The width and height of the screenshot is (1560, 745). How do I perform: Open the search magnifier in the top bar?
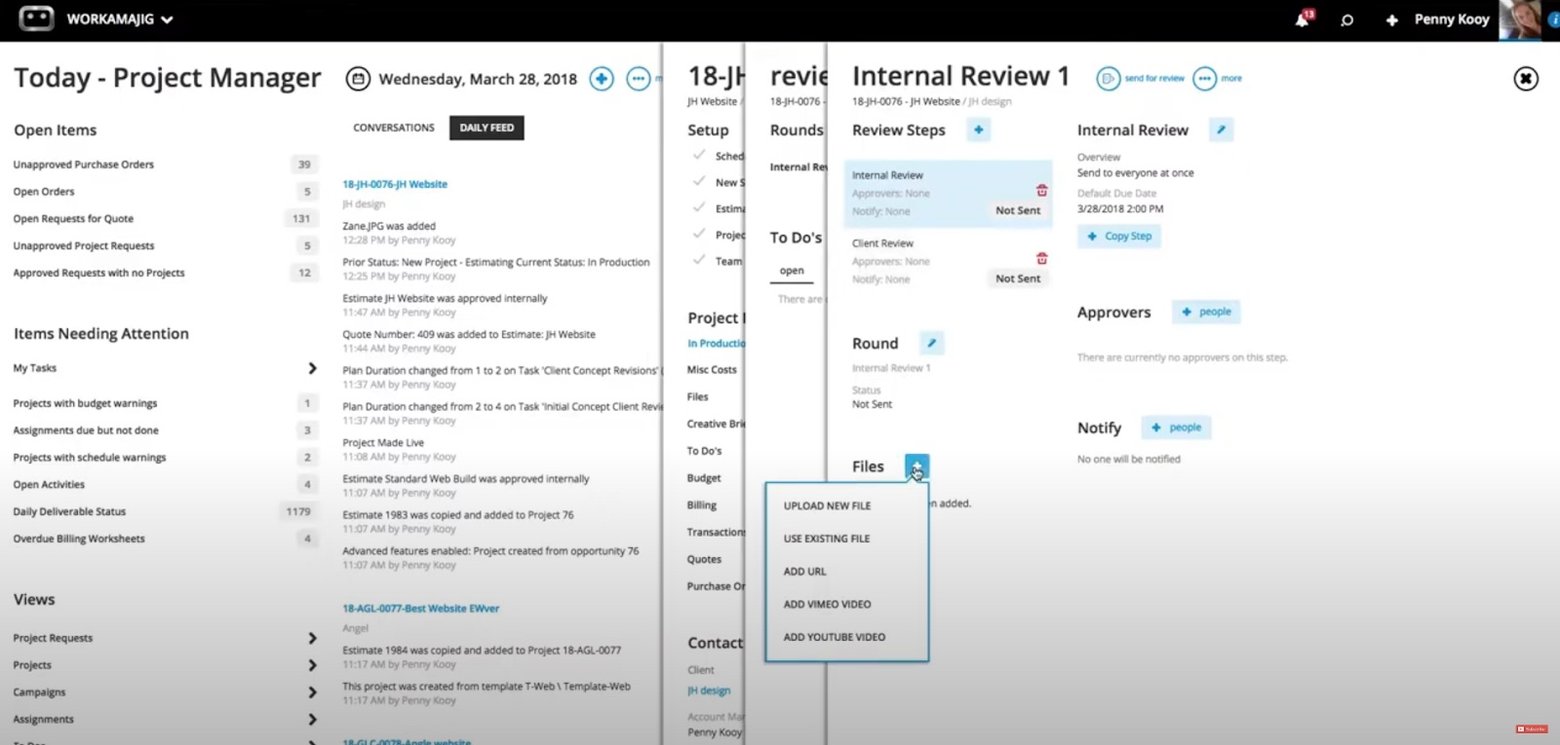[1347, 20]
